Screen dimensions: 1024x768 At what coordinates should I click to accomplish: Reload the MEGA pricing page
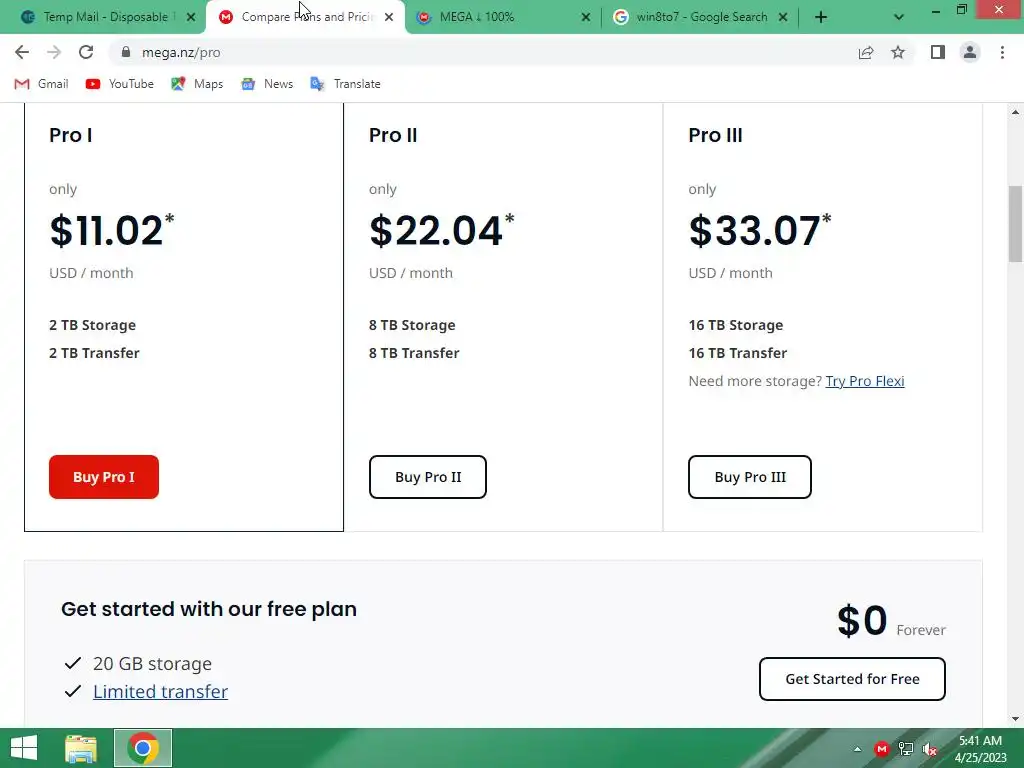click(86, 52)
